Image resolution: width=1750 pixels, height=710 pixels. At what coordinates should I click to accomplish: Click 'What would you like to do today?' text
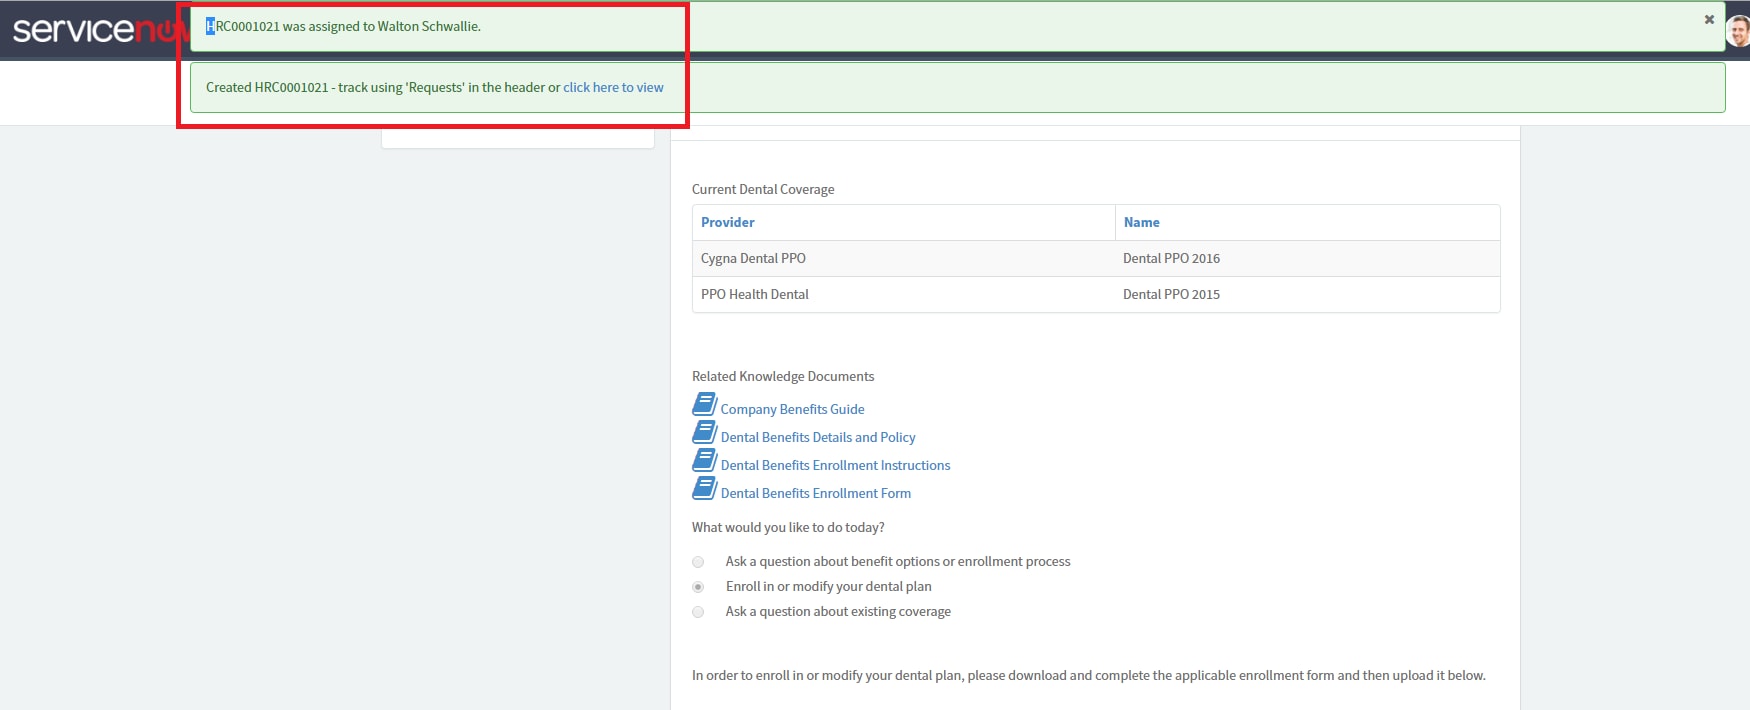click(x=788, y=527)
